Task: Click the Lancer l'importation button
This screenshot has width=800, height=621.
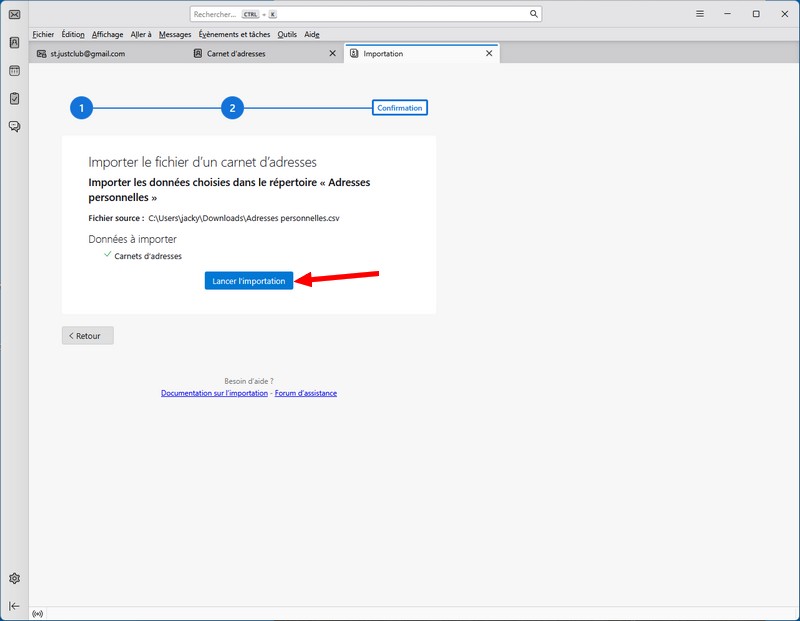Action: tap(249, 281)
